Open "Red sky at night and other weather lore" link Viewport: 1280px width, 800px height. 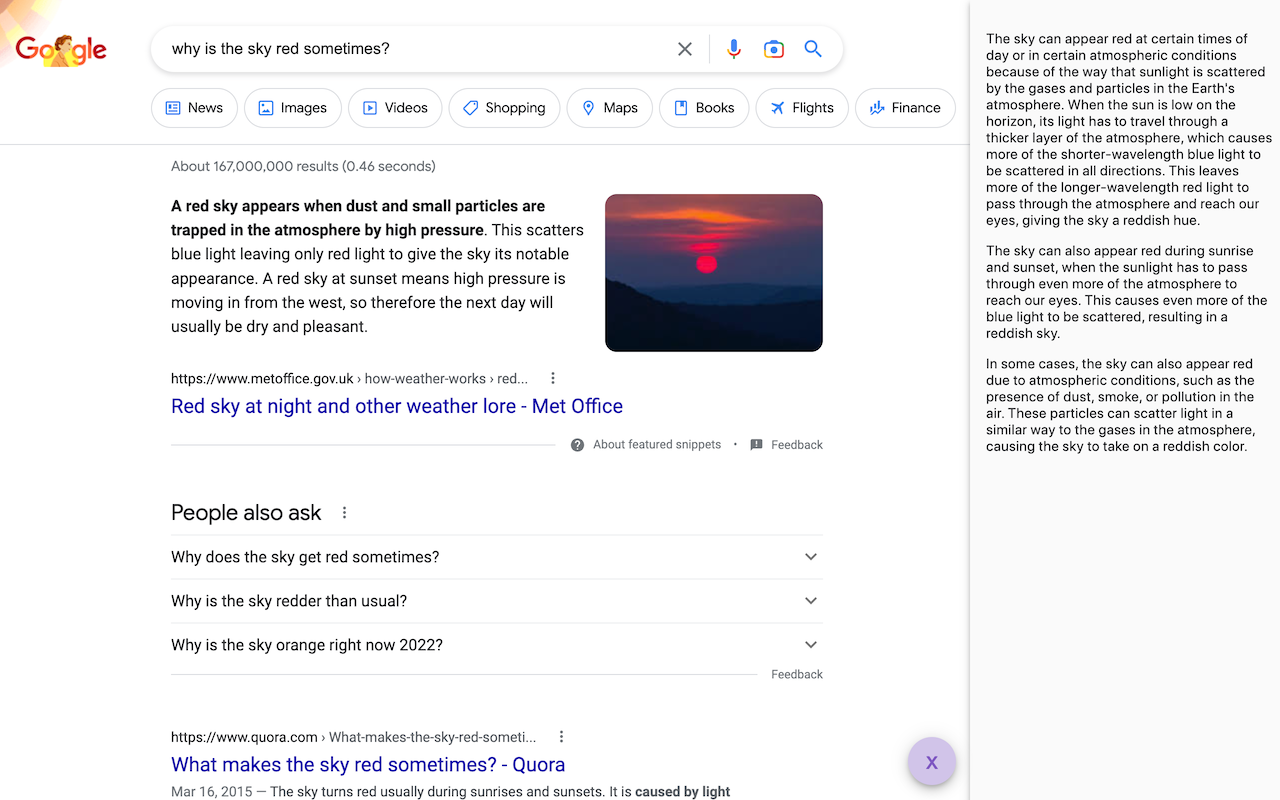point(397,406)
